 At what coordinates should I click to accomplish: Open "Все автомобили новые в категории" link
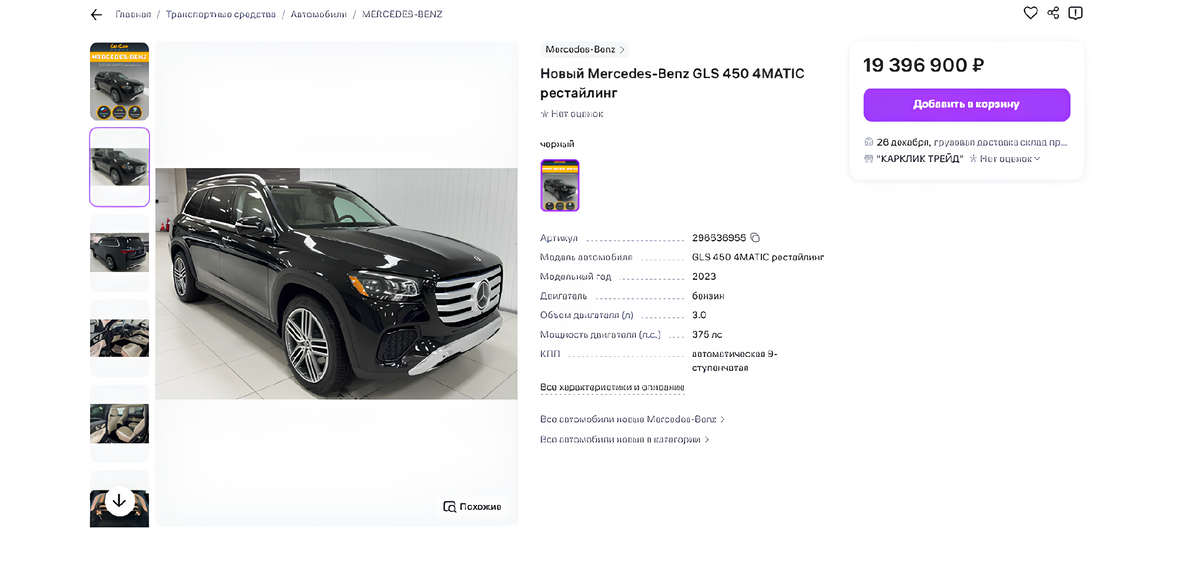pyautogui.click(x=624, y=439)
